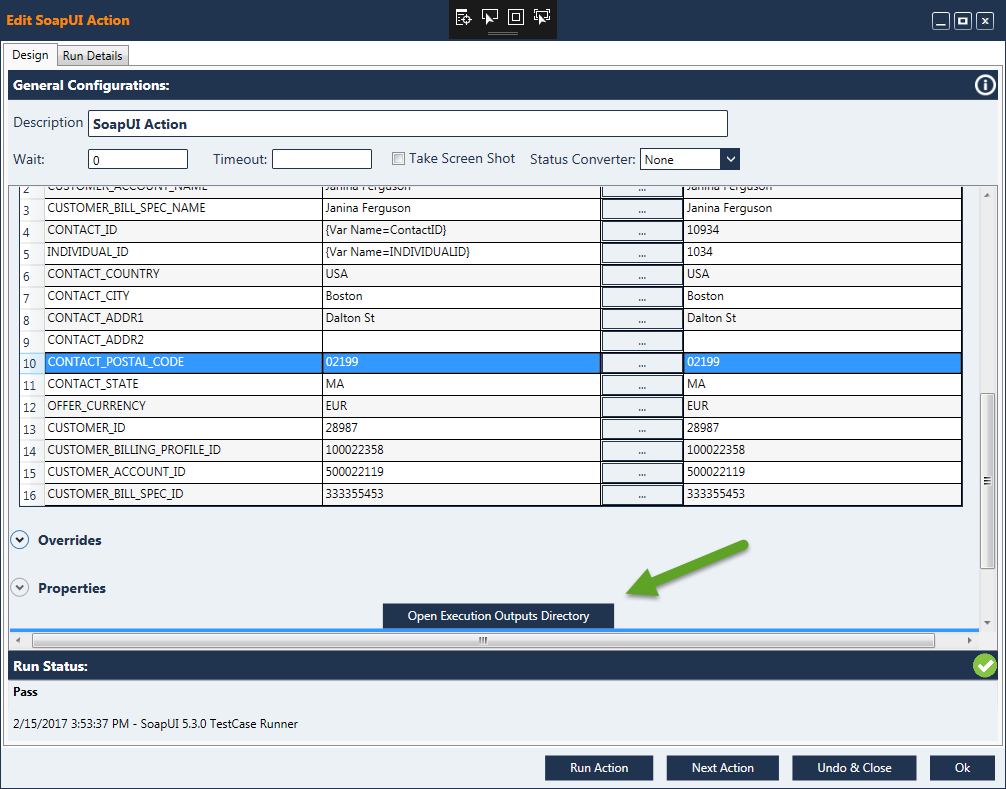Click ellipsis button in CUSTOMER_BILL_SPEC_ID row
The height and width of the screenshot is (789, 1006).
(642, 495)
